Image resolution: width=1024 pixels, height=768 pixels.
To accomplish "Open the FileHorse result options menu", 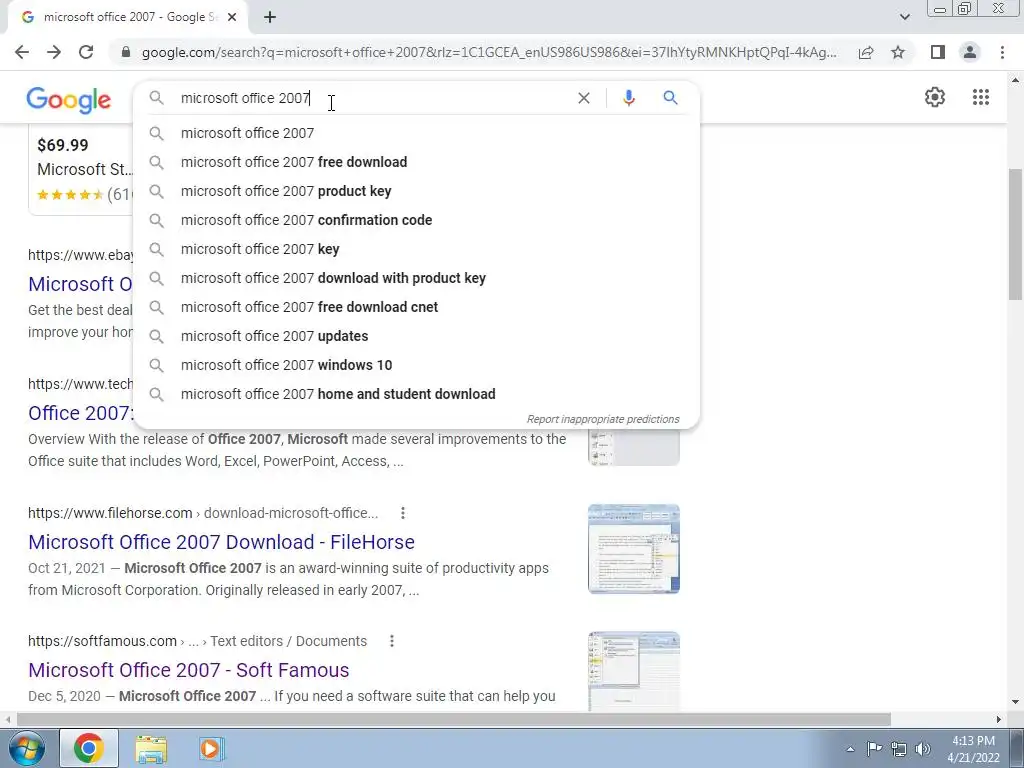I will point(403,513).
